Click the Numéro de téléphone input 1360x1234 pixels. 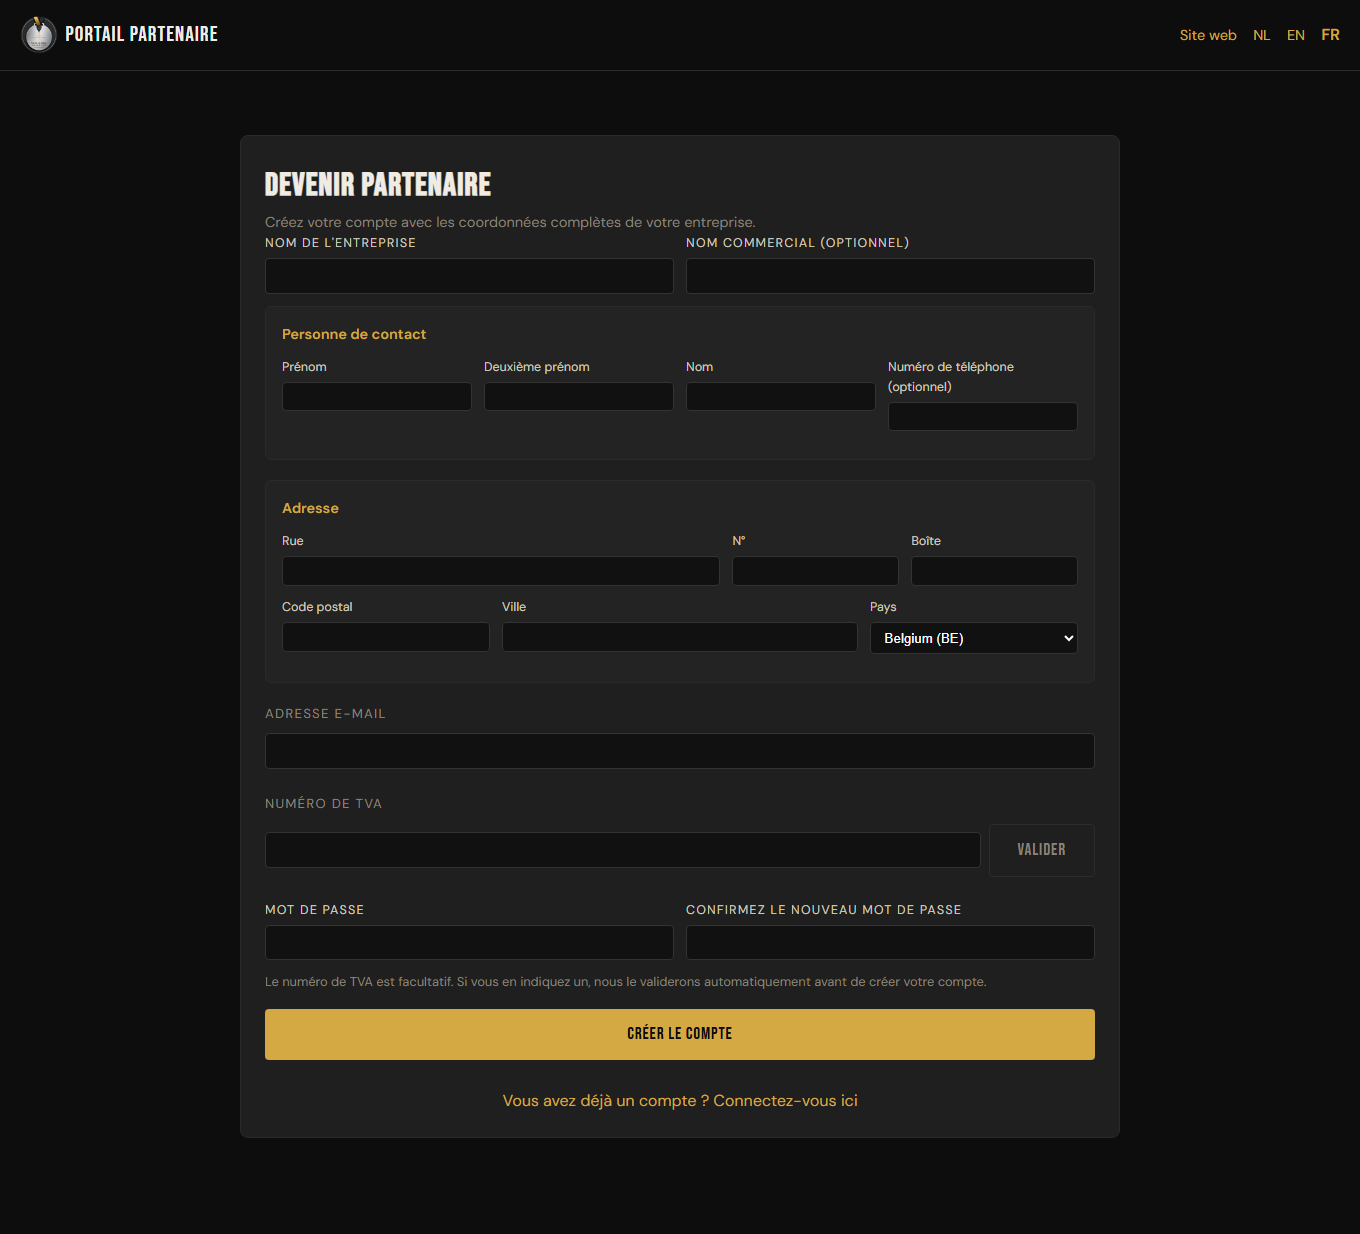[982, 416]
